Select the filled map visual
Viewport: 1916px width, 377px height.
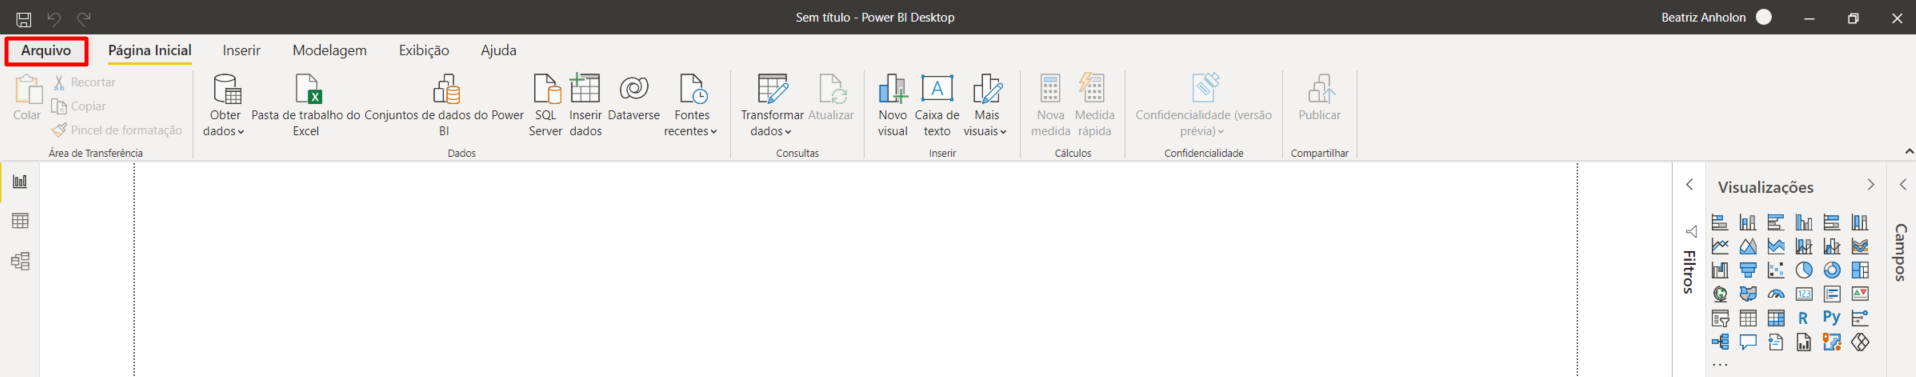tap(1748, 294)
